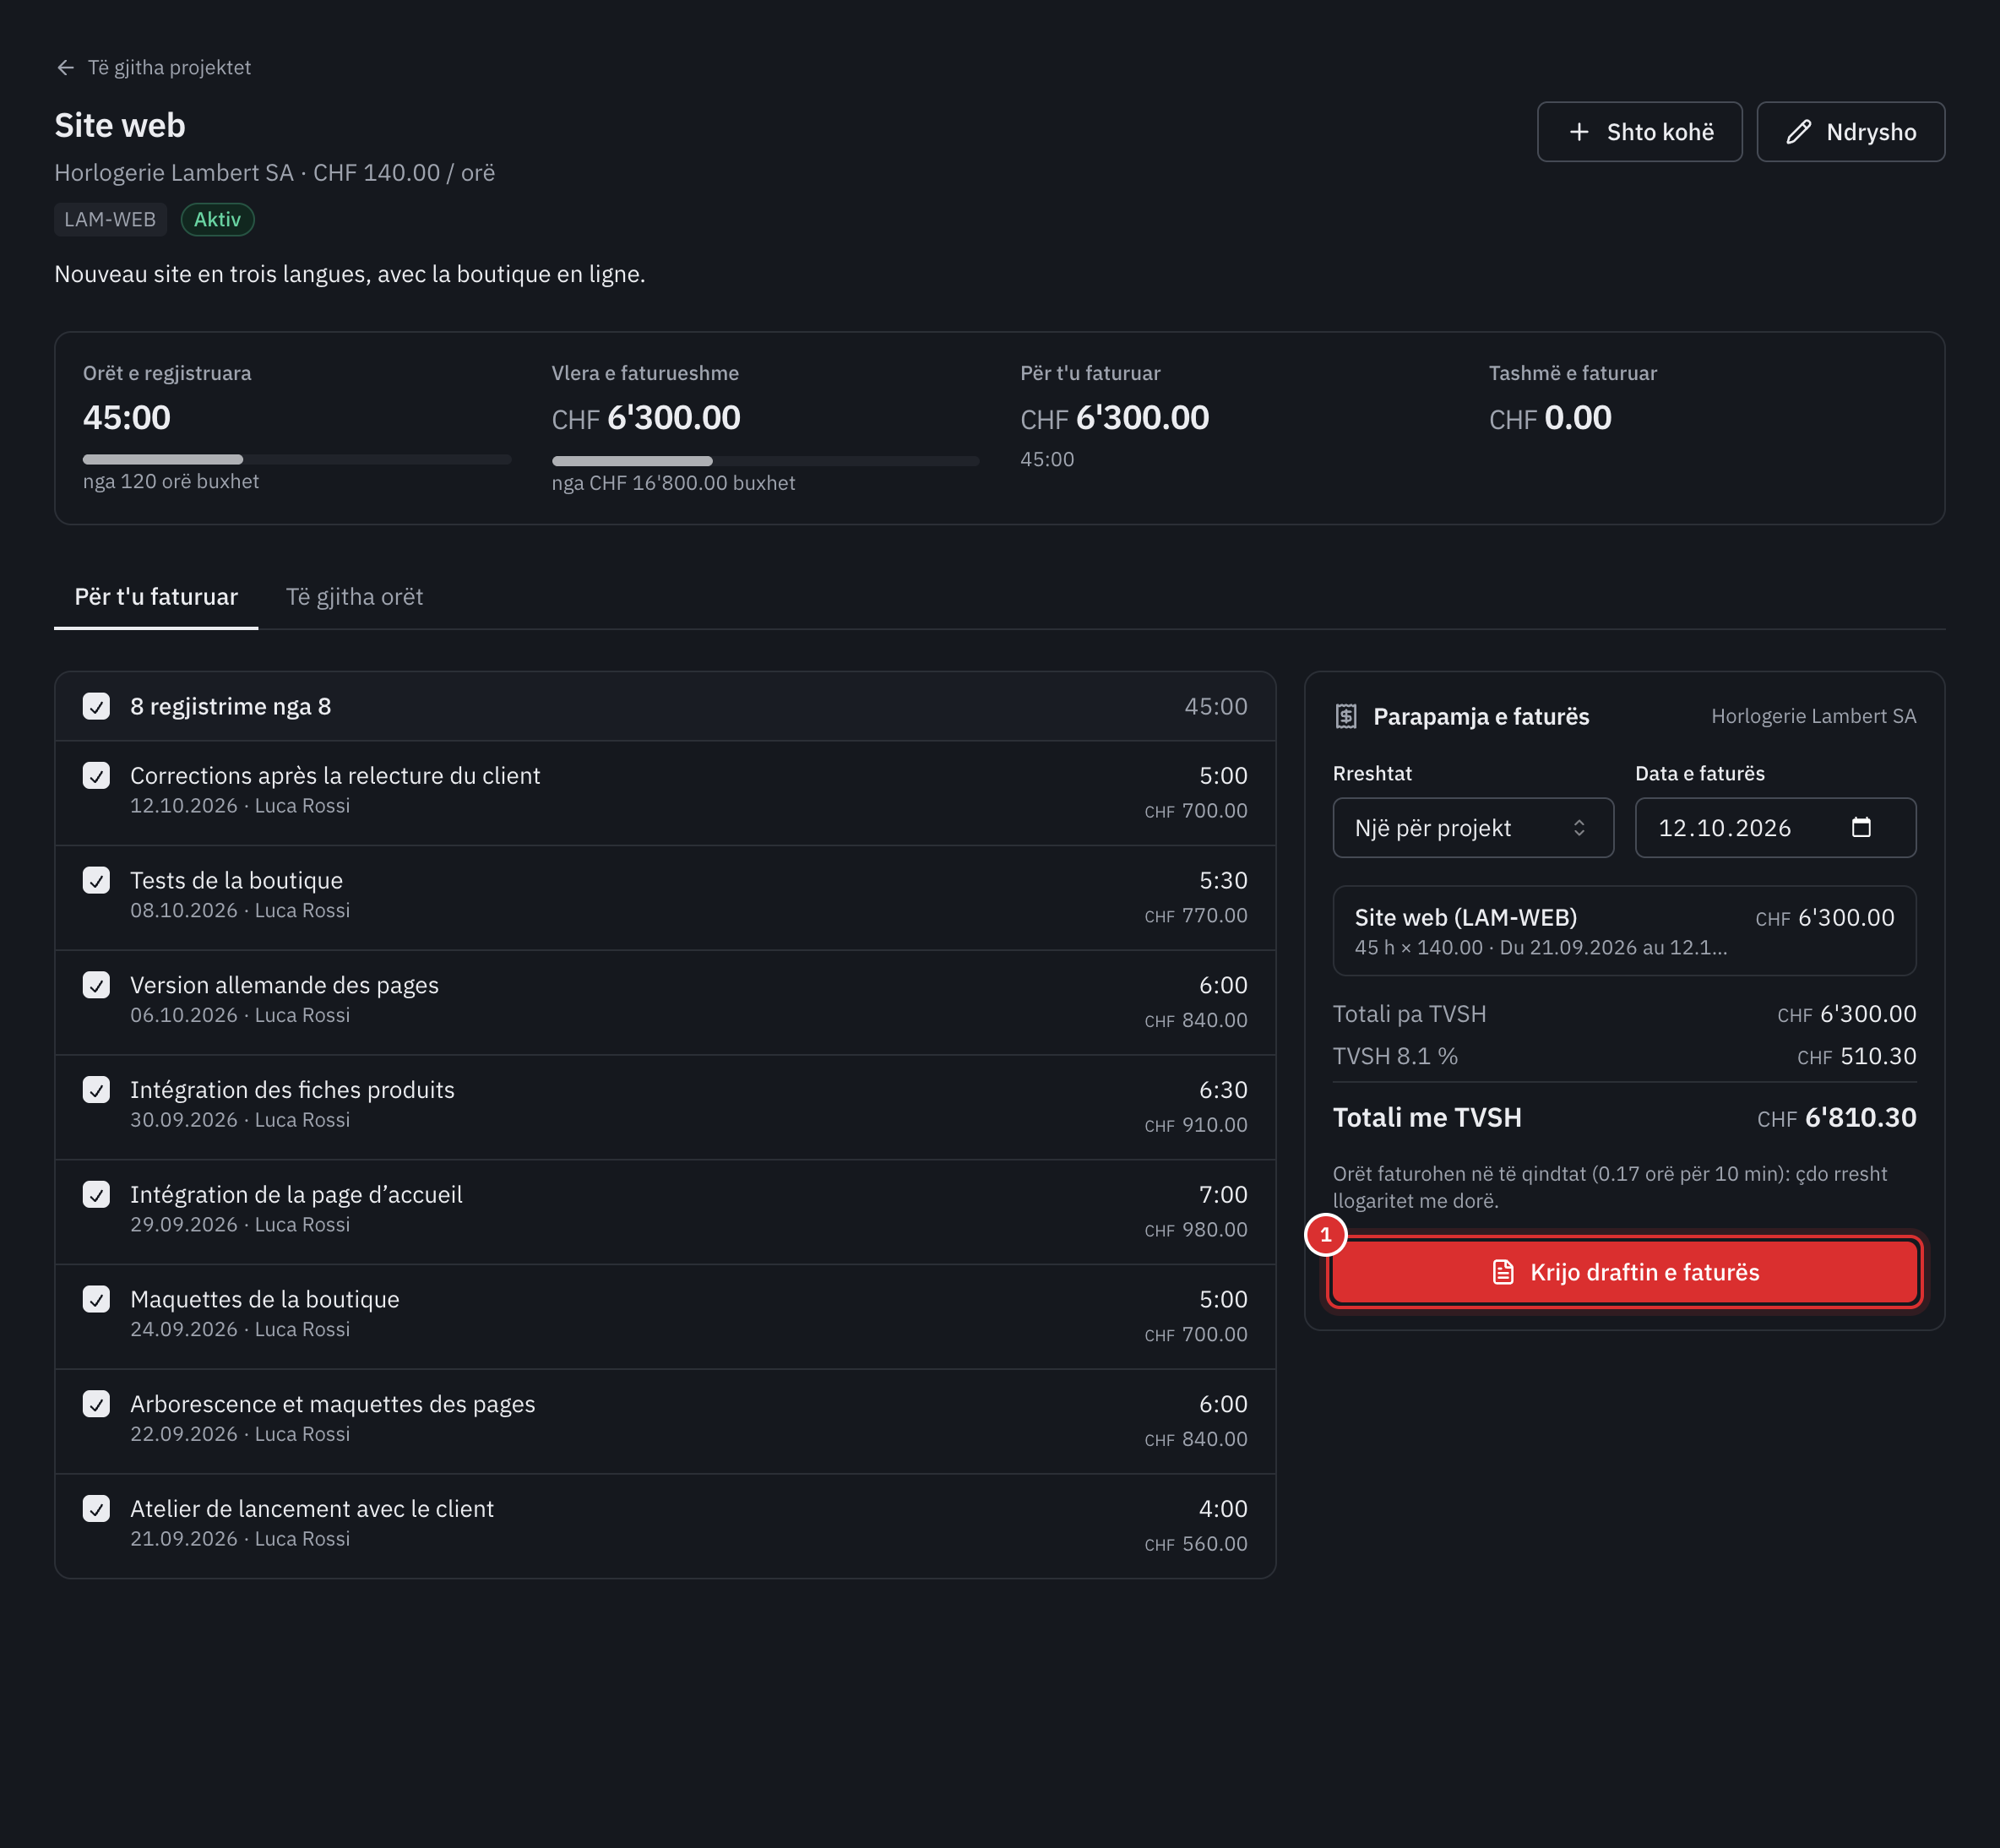
Task: Uncheck Atelier de lancement avec le client
Action: click(96, 1508)
